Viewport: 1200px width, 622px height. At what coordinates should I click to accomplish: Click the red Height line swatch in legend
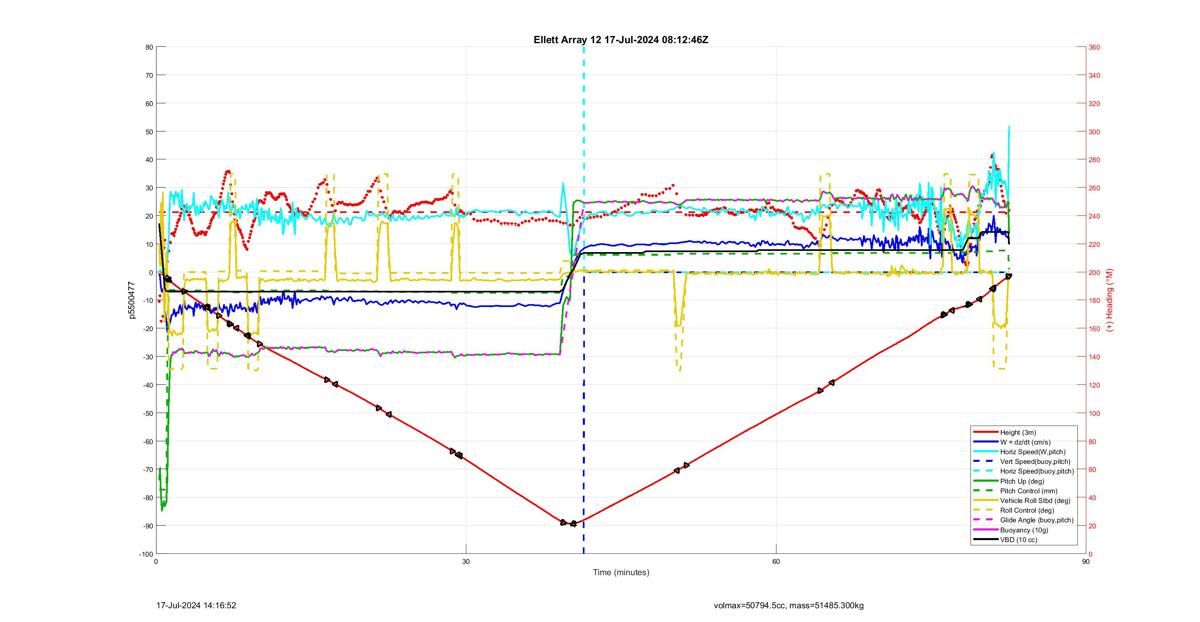pos(986,432)
